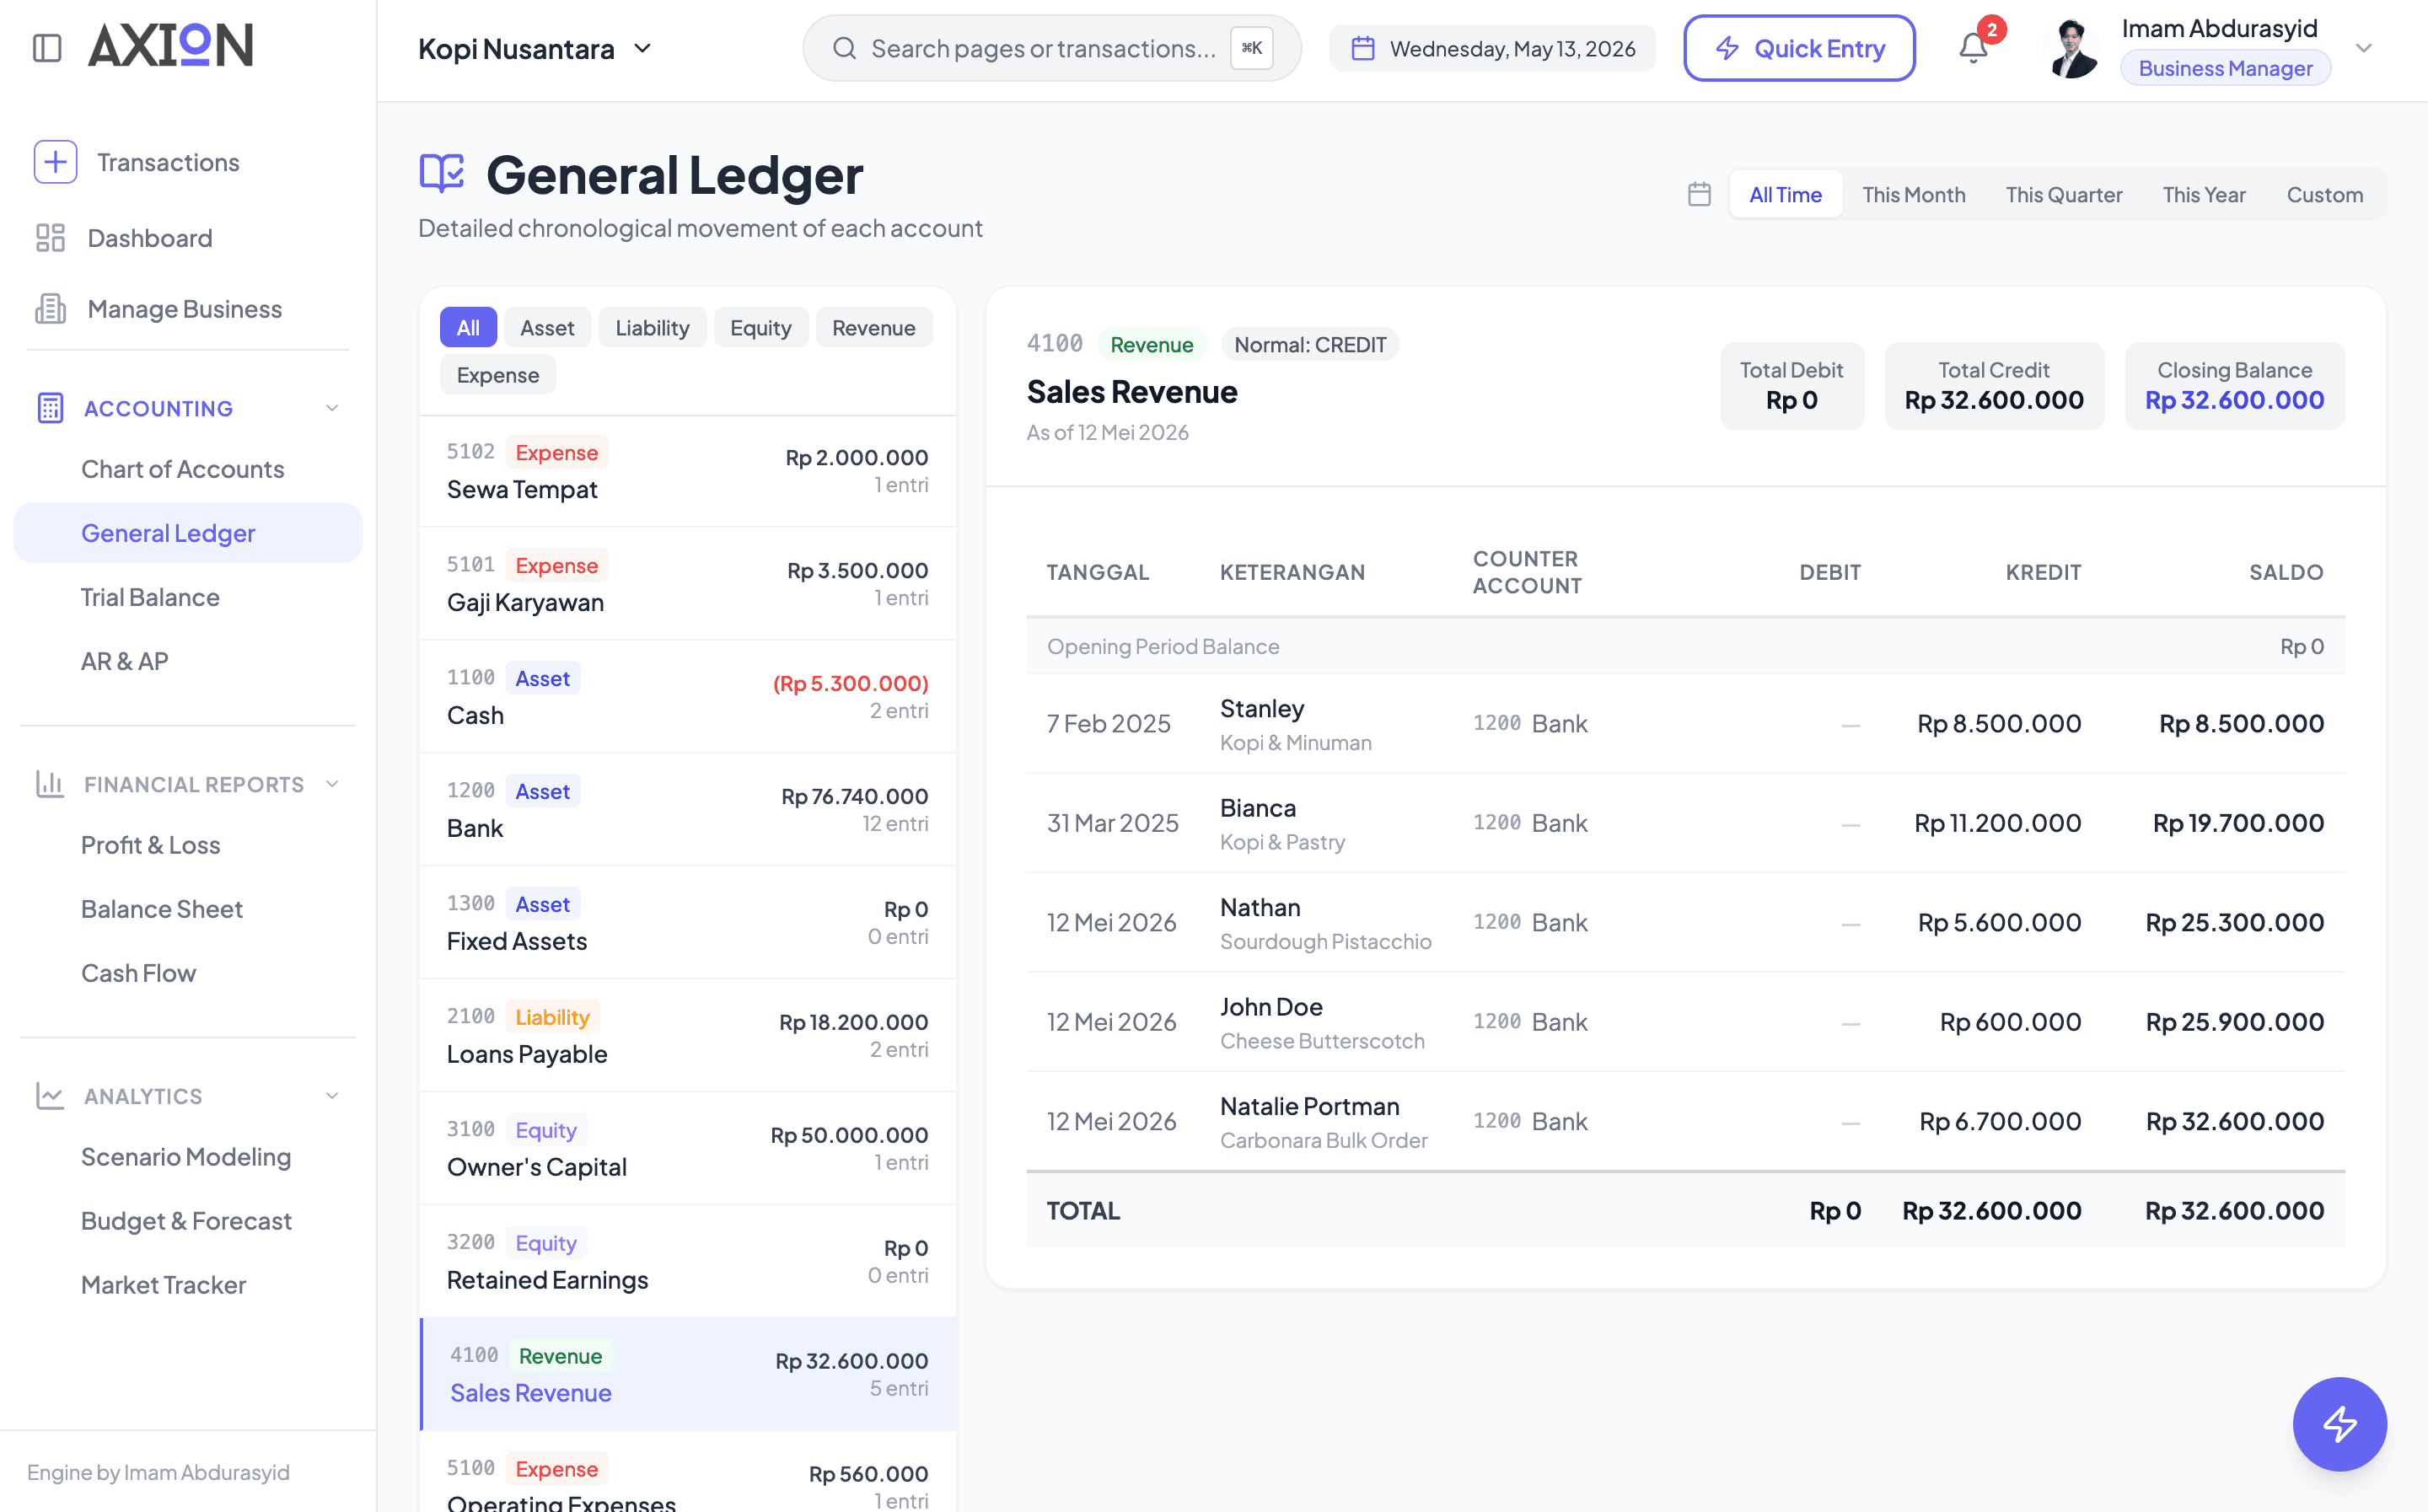Click the Dashboard grid icon

(50, 238)
